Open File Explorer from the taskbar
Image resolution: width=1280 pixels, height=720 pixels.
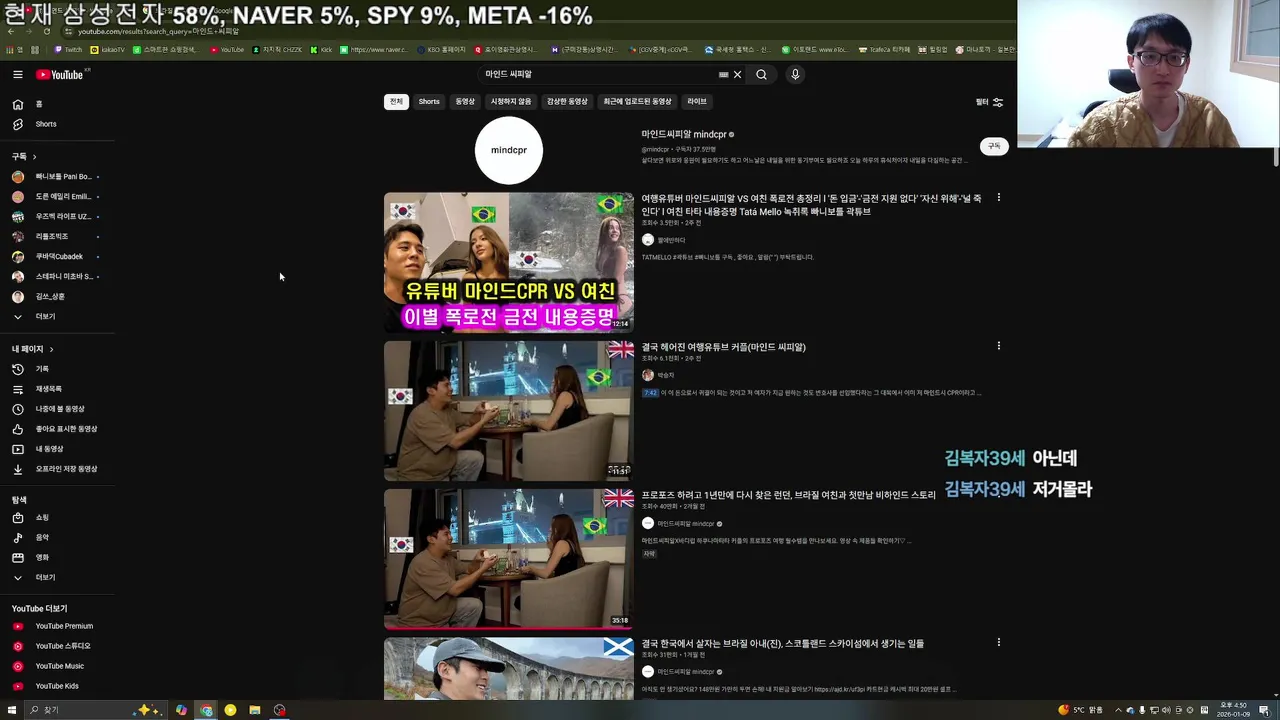tap(255, 710)
